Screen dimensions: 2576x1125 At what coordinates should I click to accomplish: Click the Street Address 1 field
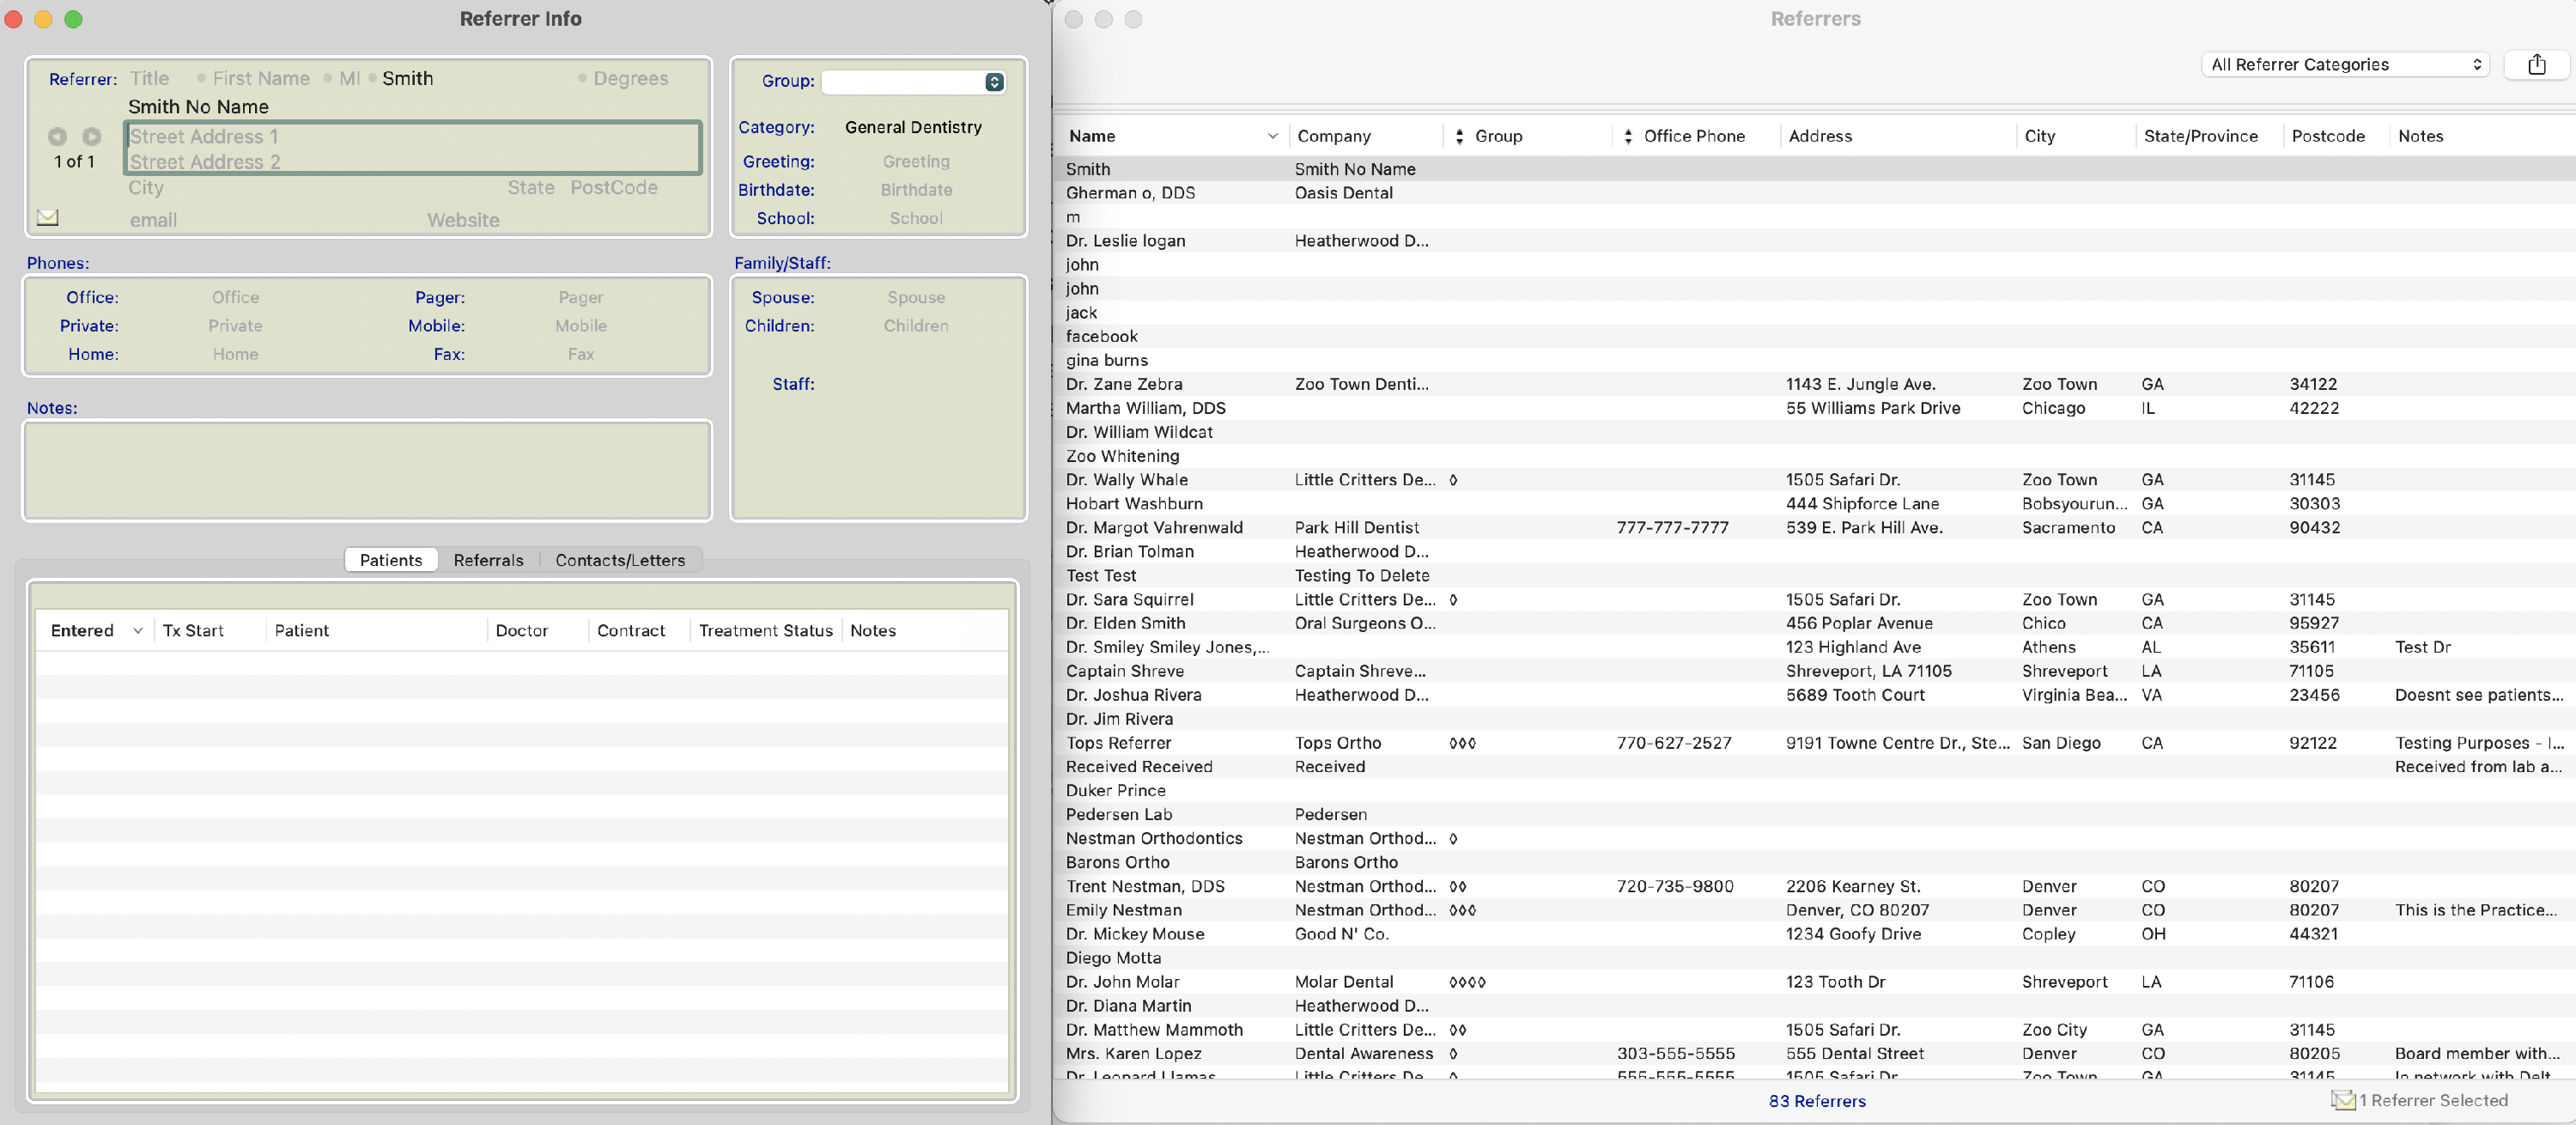pos(412,137)
